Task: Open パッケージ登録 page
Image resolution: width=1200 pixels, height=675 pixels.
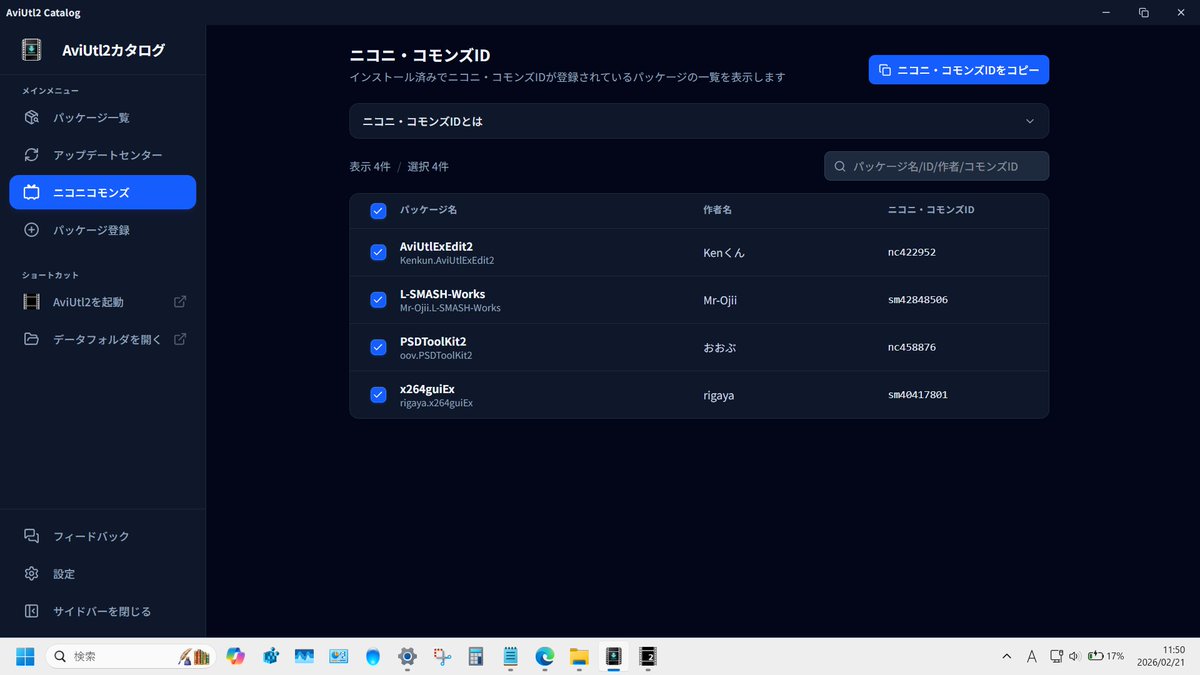Action: pos(102,230)
